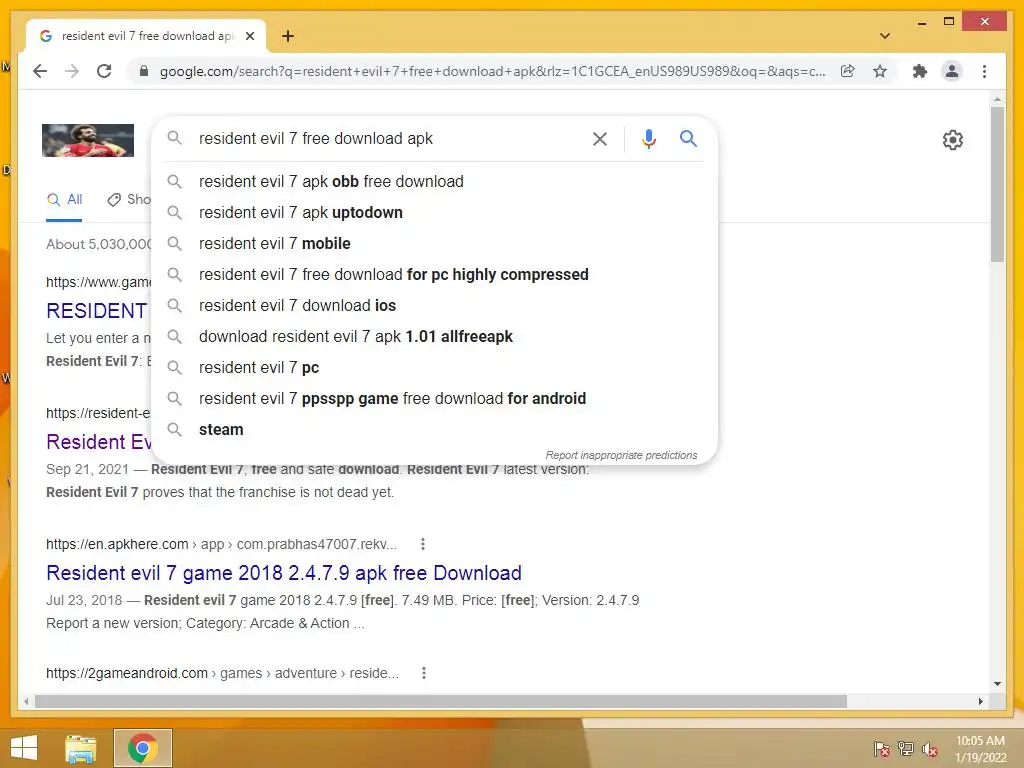Choose suggestion 'resident evil 7 mobile'
Viewport: 1024px width, 768px height.
(x=434, y=244)
